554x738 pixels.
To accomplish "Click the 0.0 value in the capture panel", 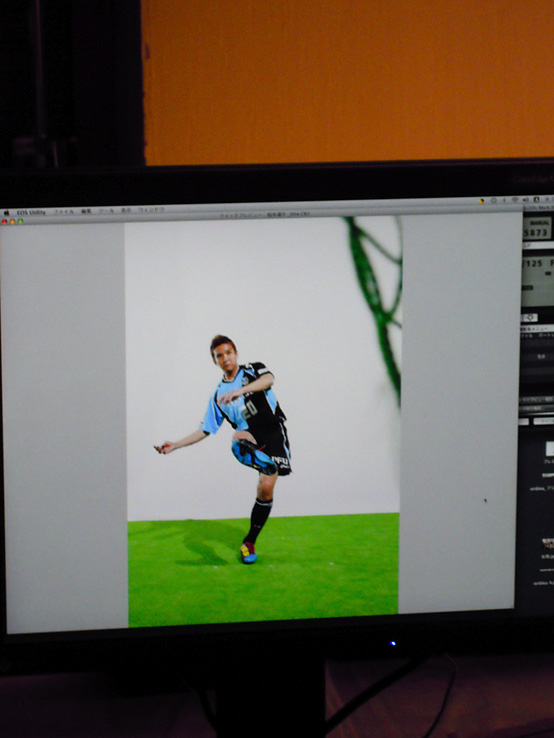I will tap(541, 356).
